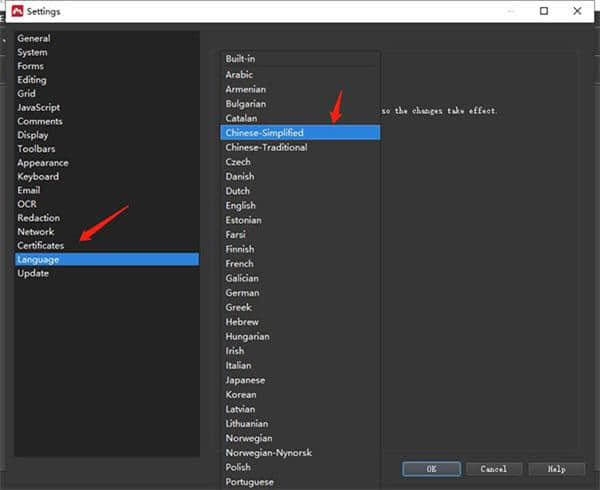Open the Redaction settings category
Screen dimensions: 600x490
(38, 218)
